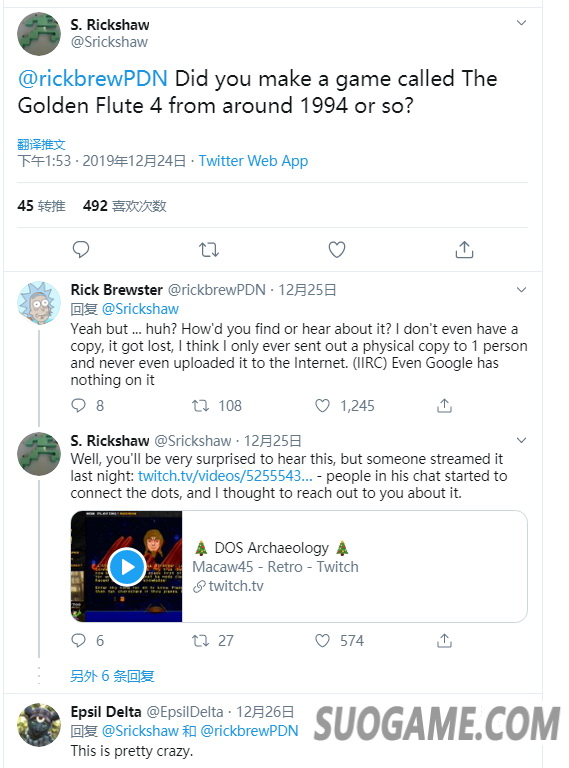
Task: Share the main tweet with upload icon
Action: 464,250
